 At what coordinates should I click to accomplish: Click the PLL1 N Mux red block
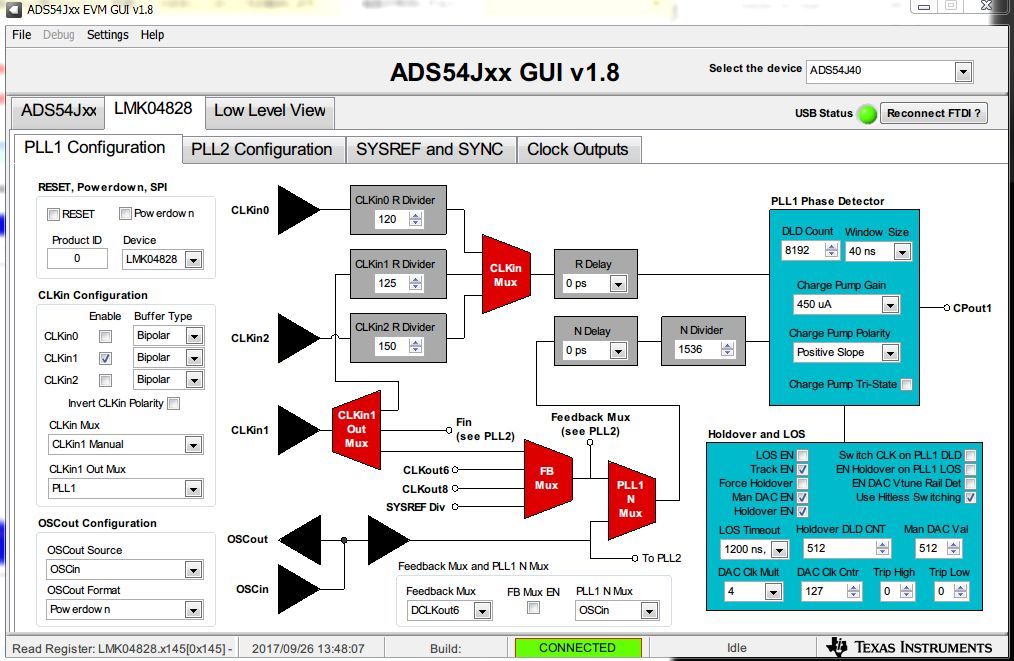point(631,500)
